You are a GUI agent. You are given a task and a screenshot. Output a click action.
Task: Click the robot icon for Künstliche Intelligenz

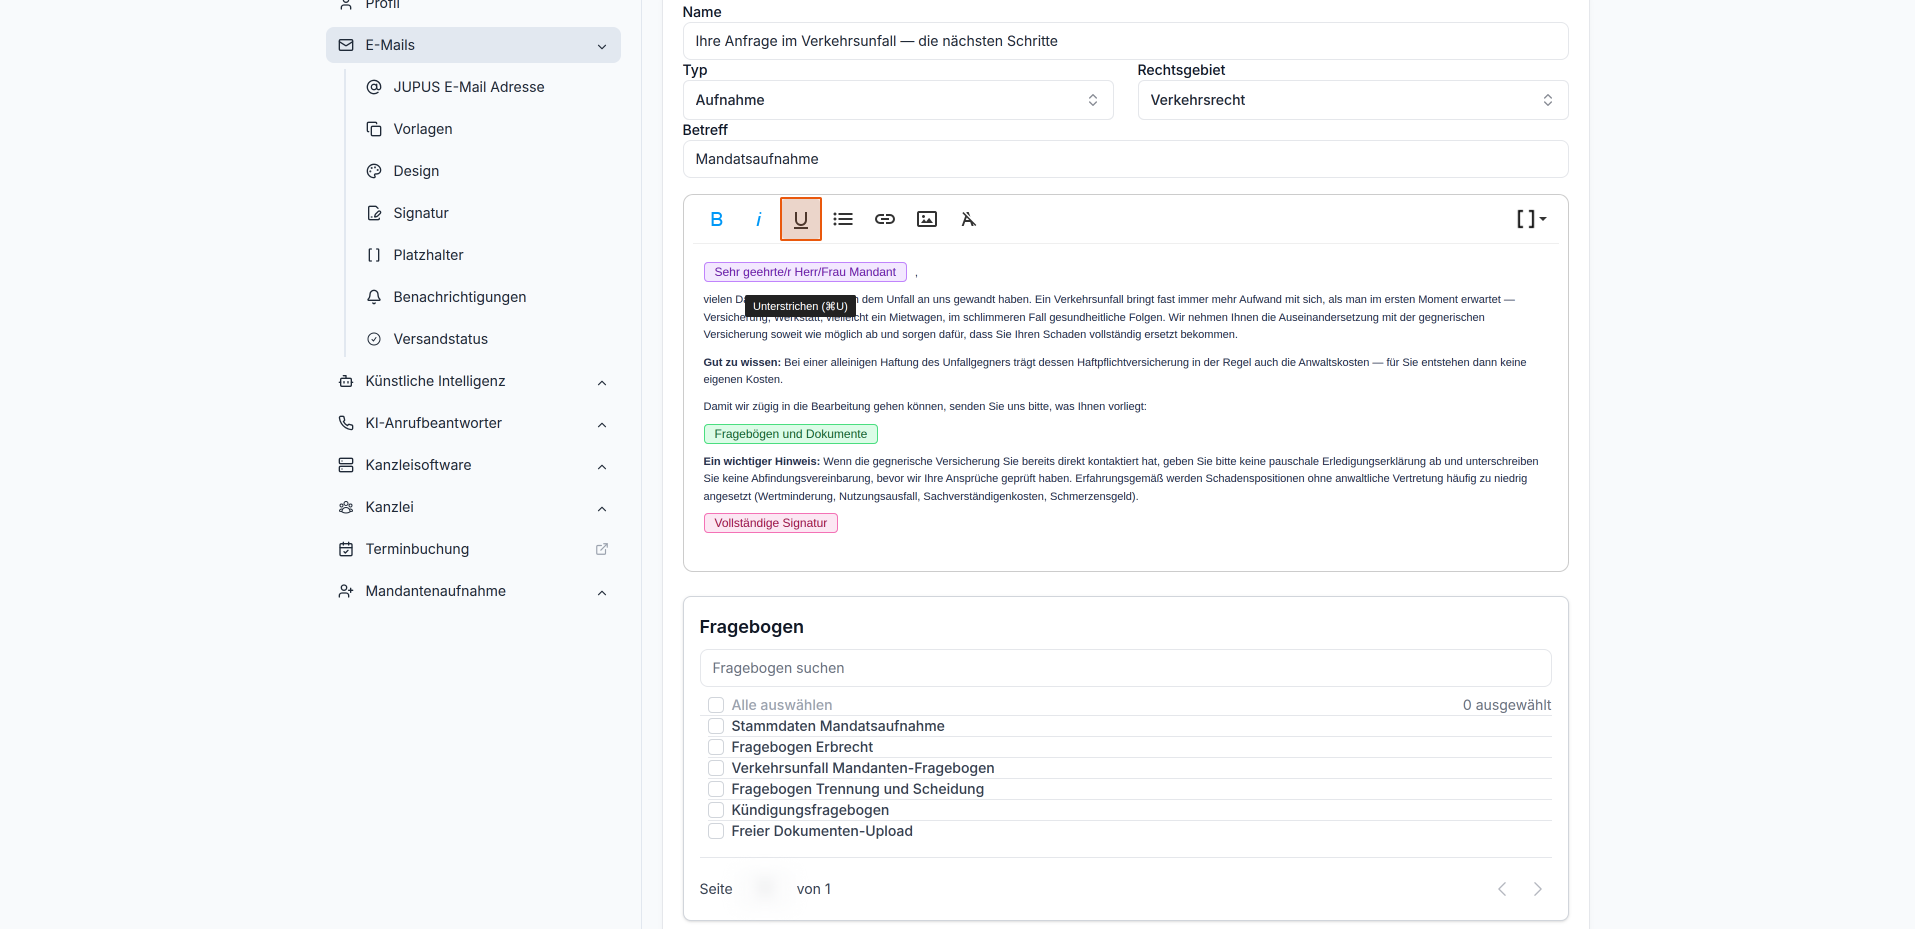pyautogui.click(x=346, y=381)
